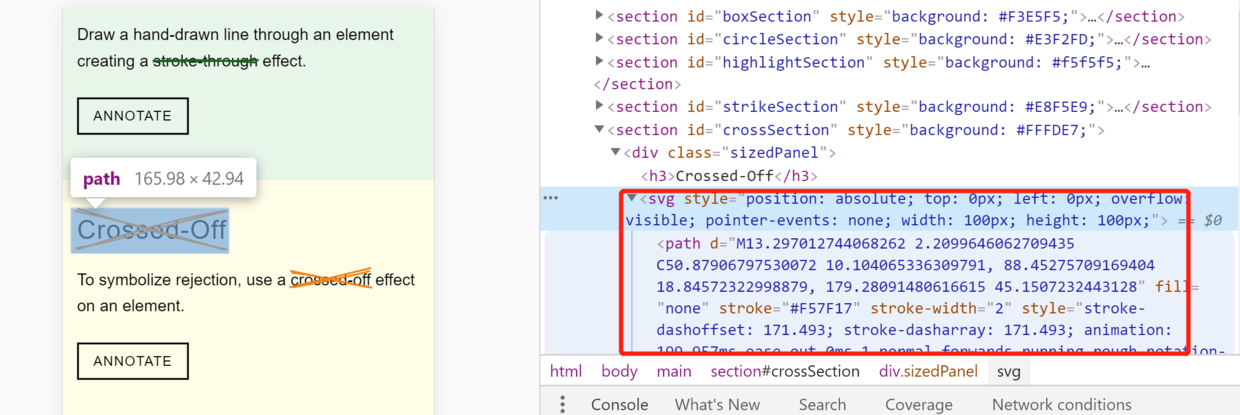1240x415 pixels.
Task: Collapse the crossSection element node
Action: point(600,130)
